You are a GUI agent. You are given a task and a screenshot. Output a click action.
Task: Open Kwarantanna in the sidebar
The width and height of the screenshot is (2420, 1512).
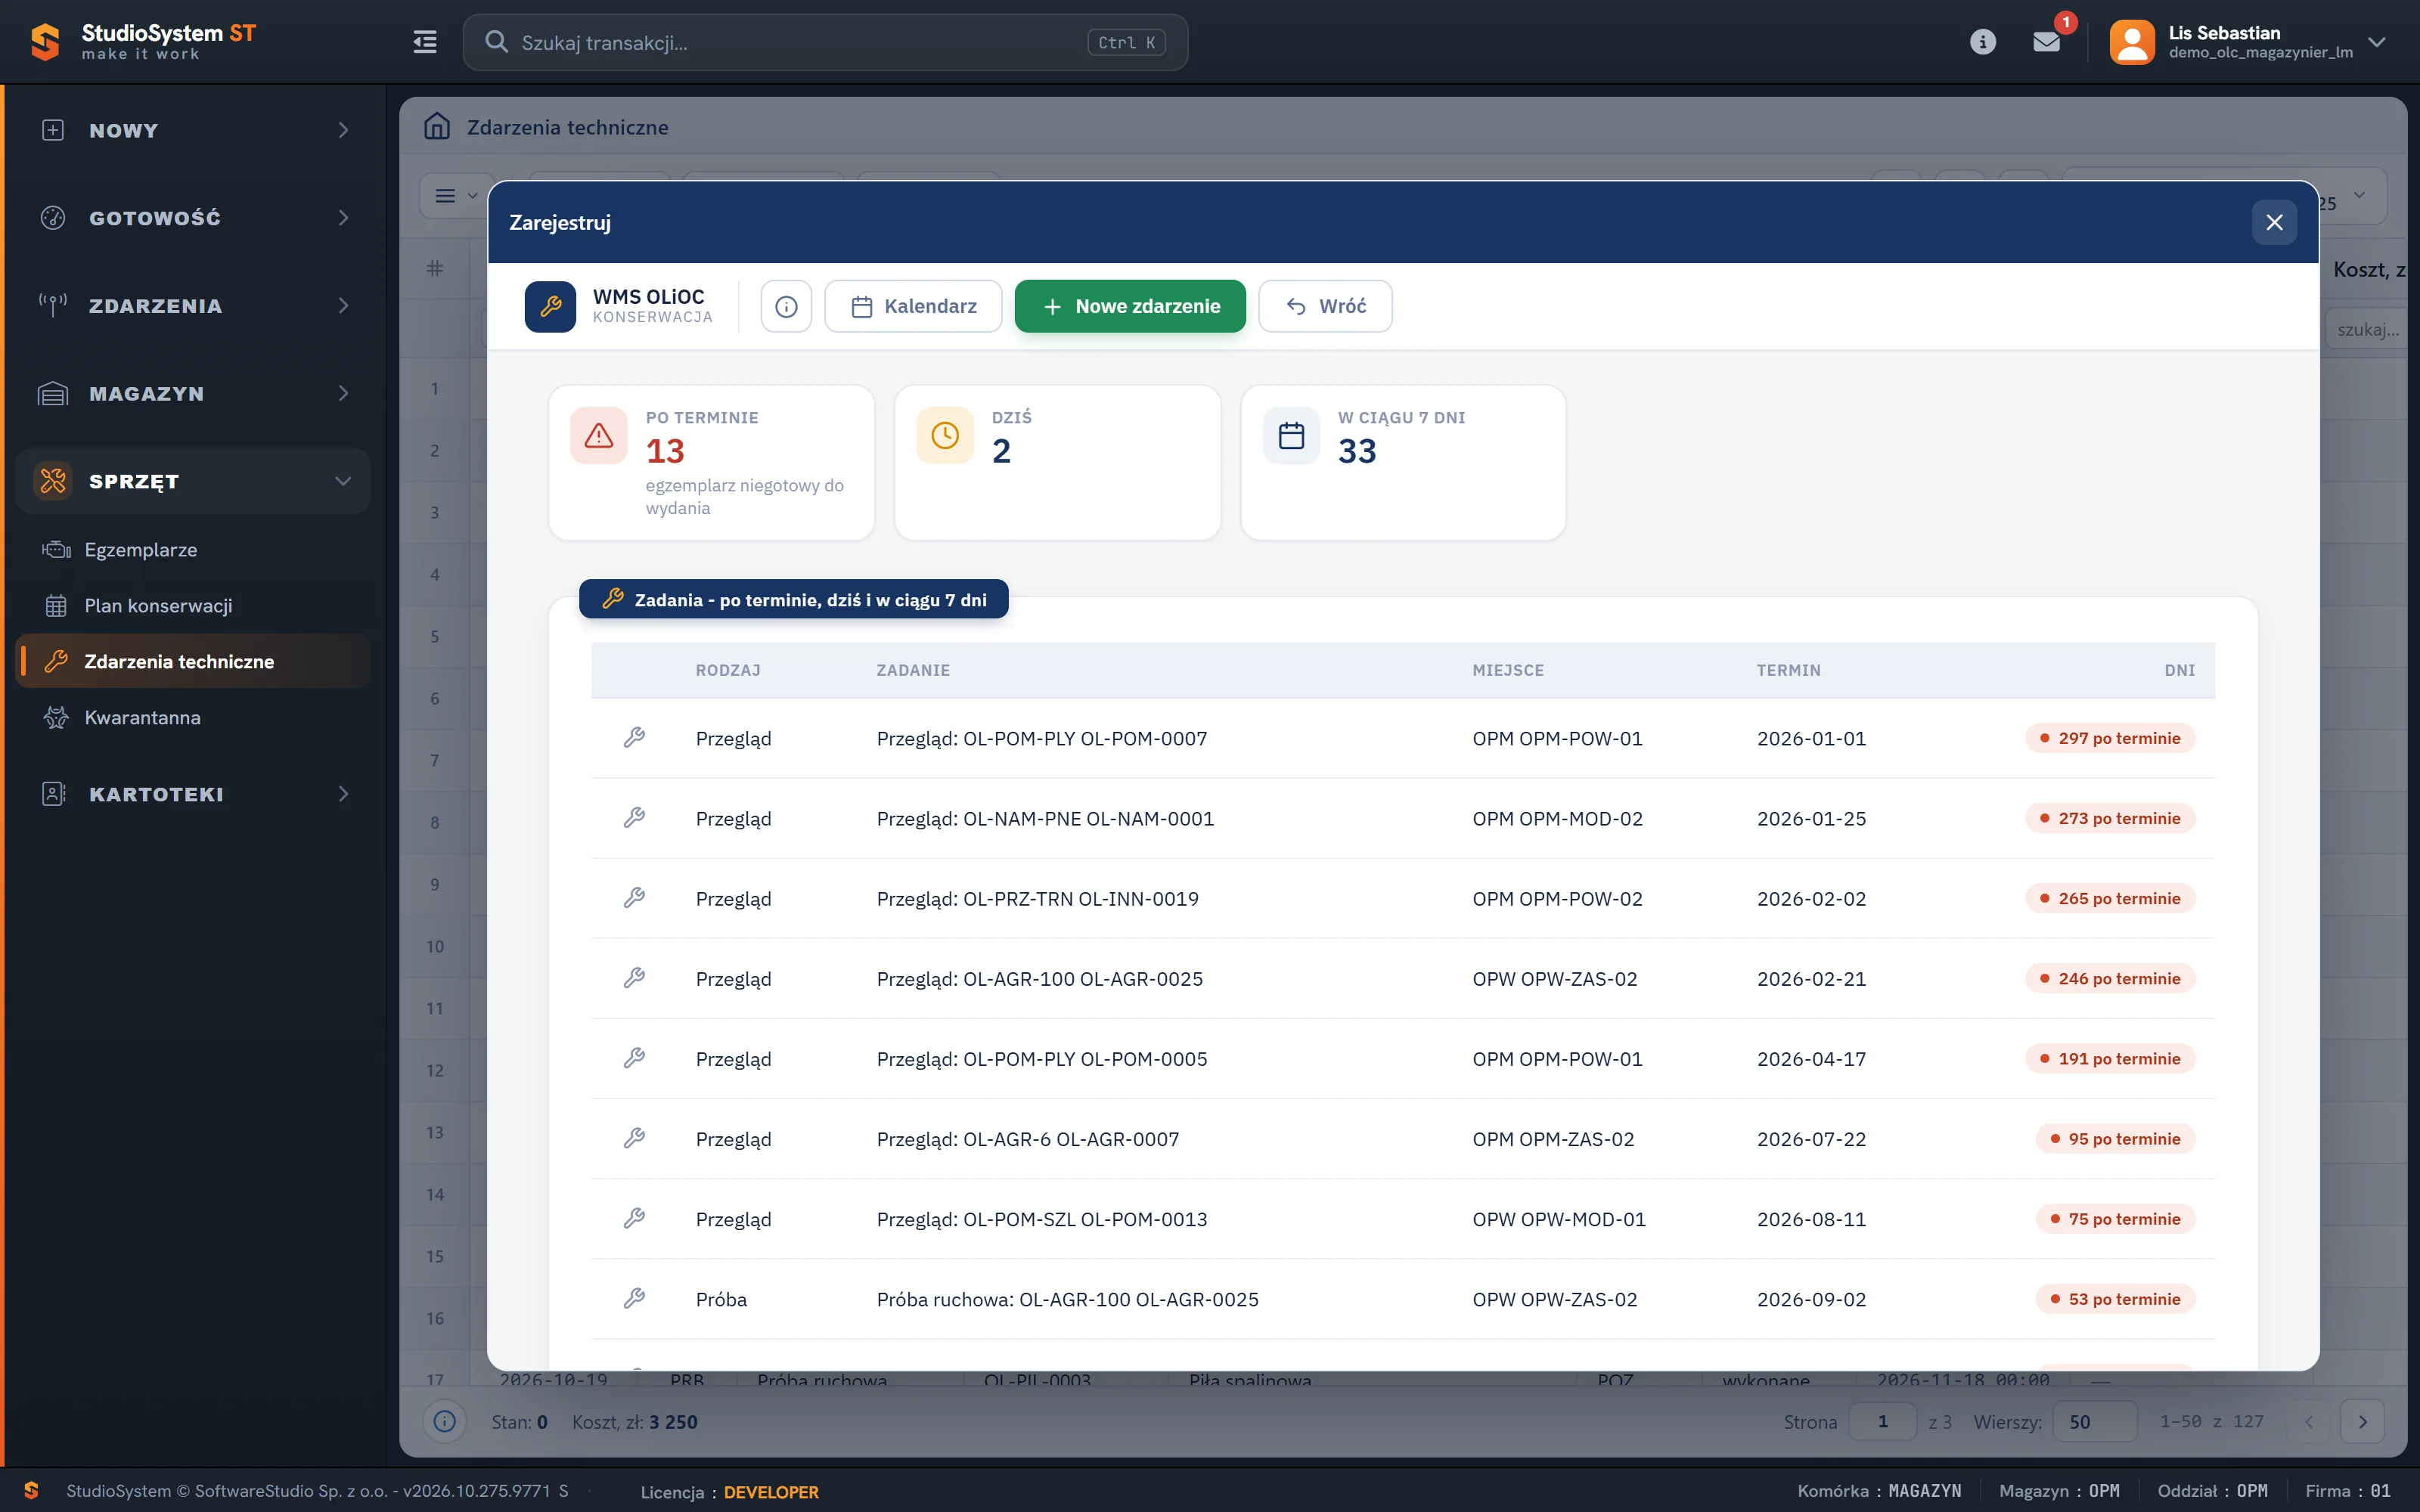click(x=193, y=717)
